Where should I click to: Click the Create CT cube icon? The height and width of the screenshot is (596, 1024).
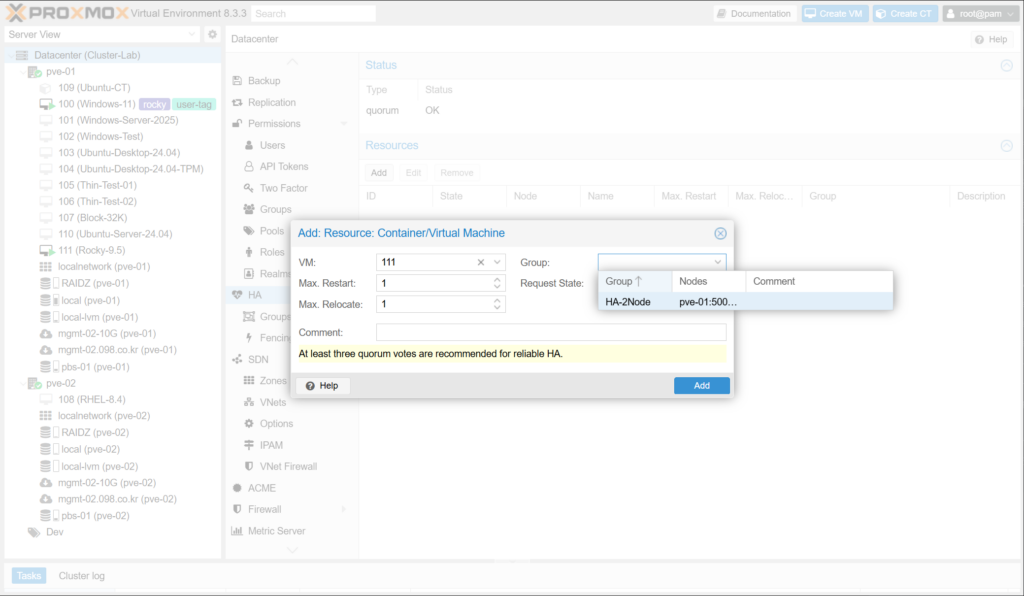coord(881,14)
